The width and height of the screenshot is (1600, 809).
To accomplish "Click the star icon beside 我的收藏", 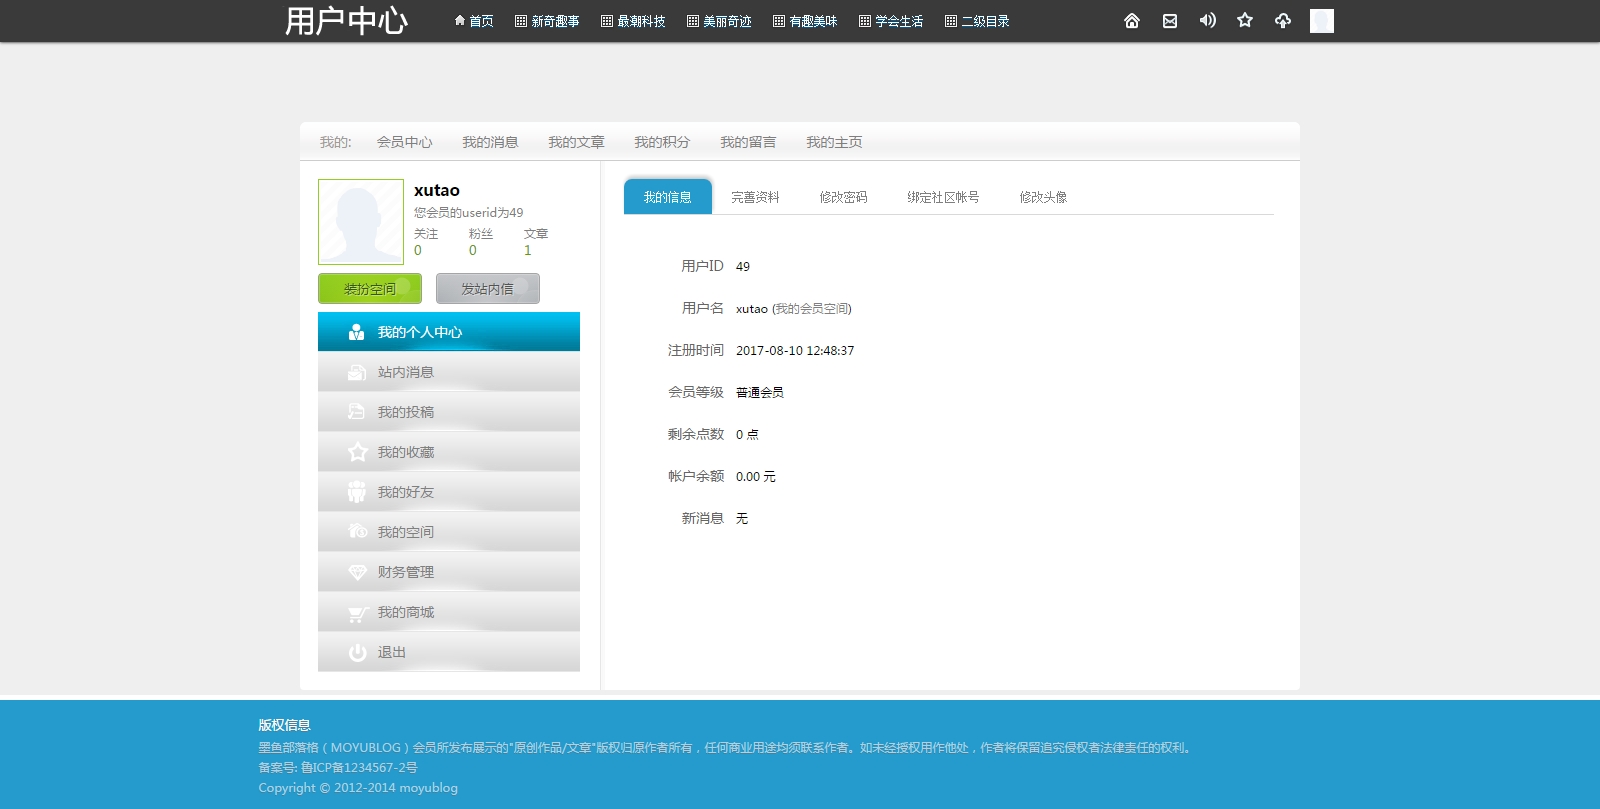I will pyautogui.click(x=357, y=453).
